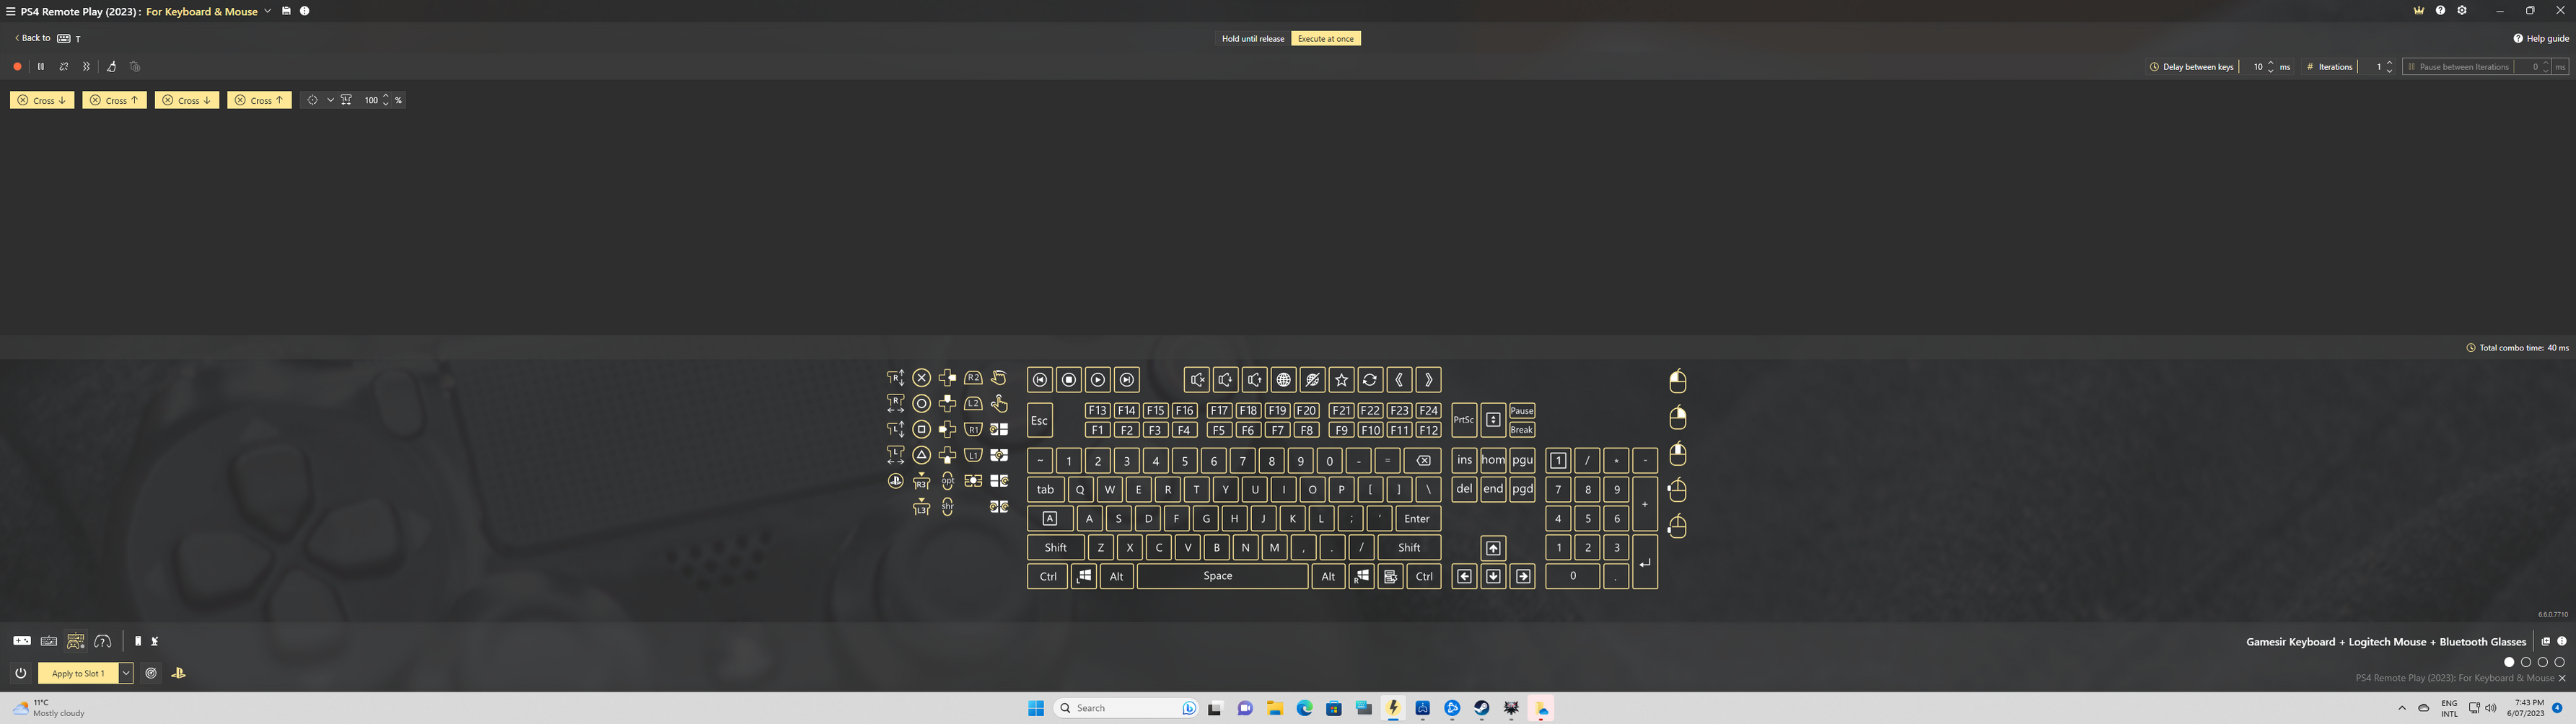This screenshot has height=724, width=2576.
Task: Add the mute volume media key
Action: tap(1196, 380)
